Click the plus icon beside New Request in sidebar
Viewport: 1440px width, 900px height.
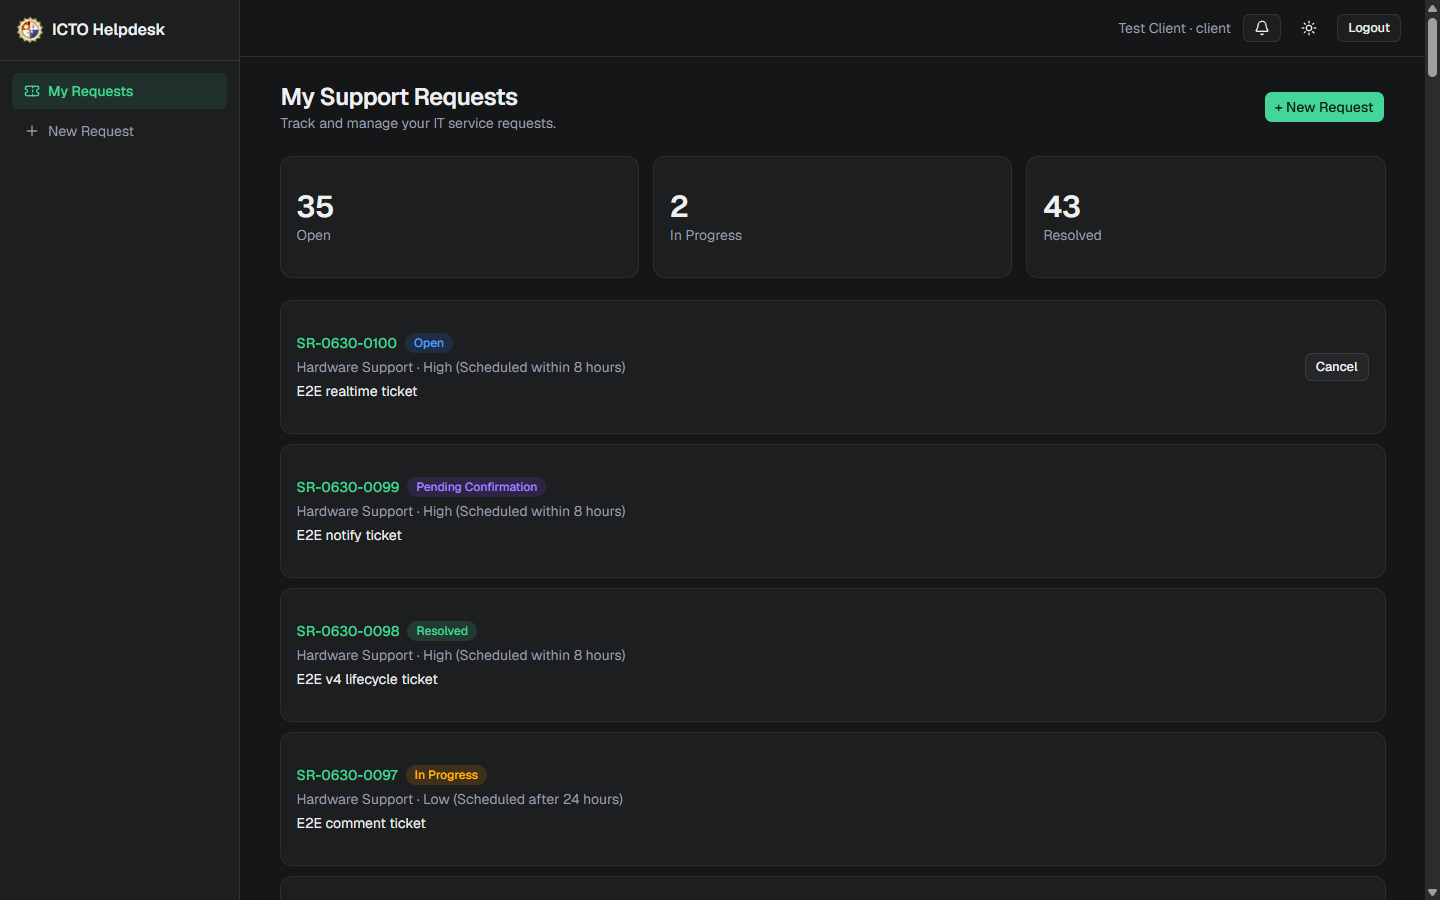[32, 131]
